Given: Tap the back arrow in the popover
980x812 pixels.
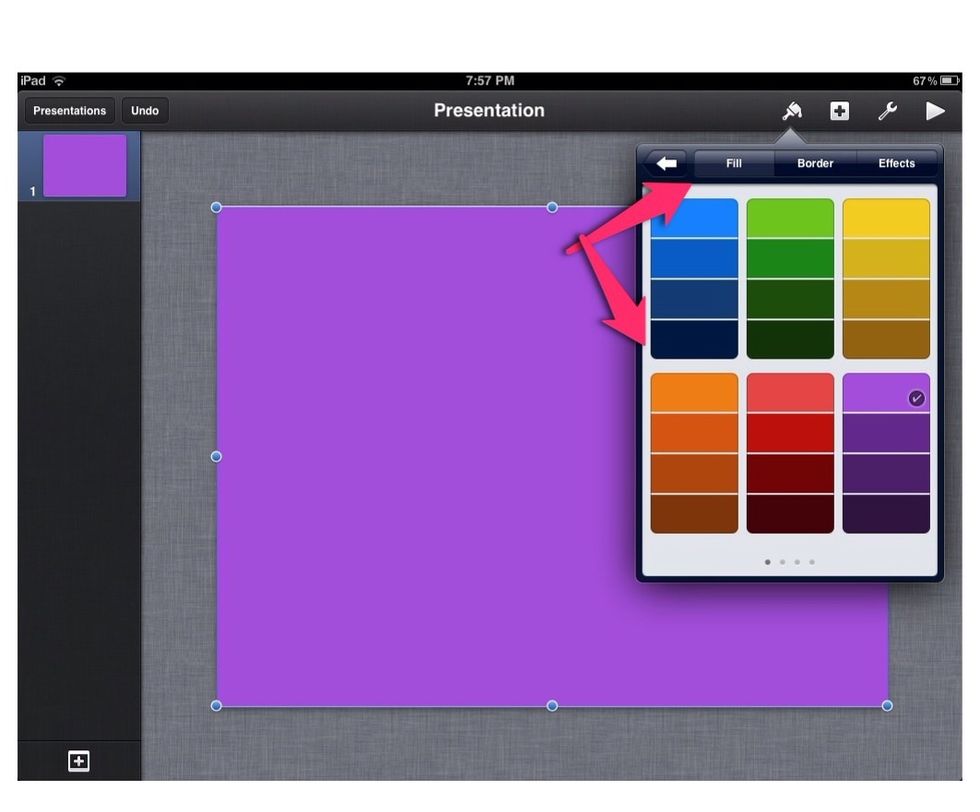Looking at the screenshot, I should pos(665,163).
